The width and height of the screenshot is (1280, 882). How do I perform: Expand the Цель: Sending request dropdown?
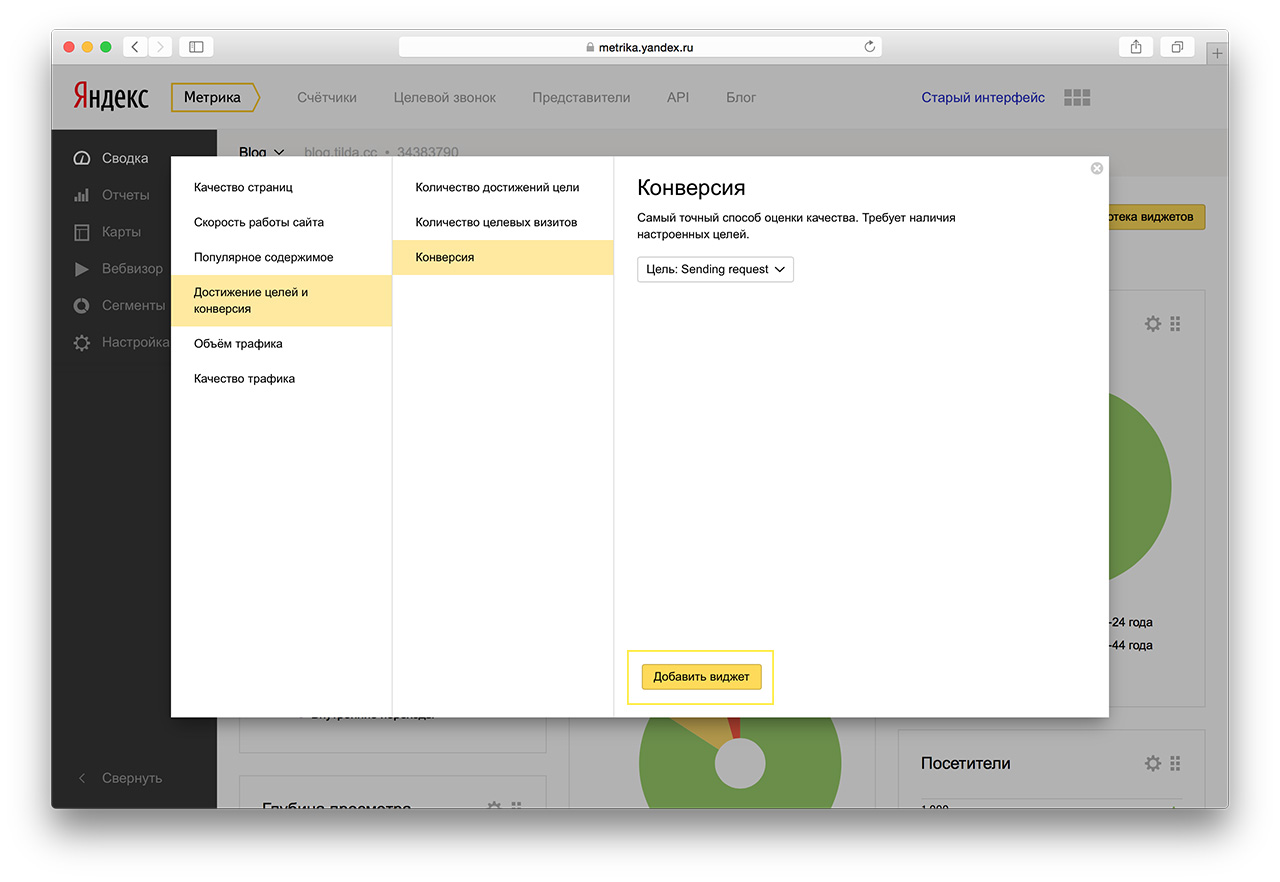pyautogui.click(x=715, y=269)
